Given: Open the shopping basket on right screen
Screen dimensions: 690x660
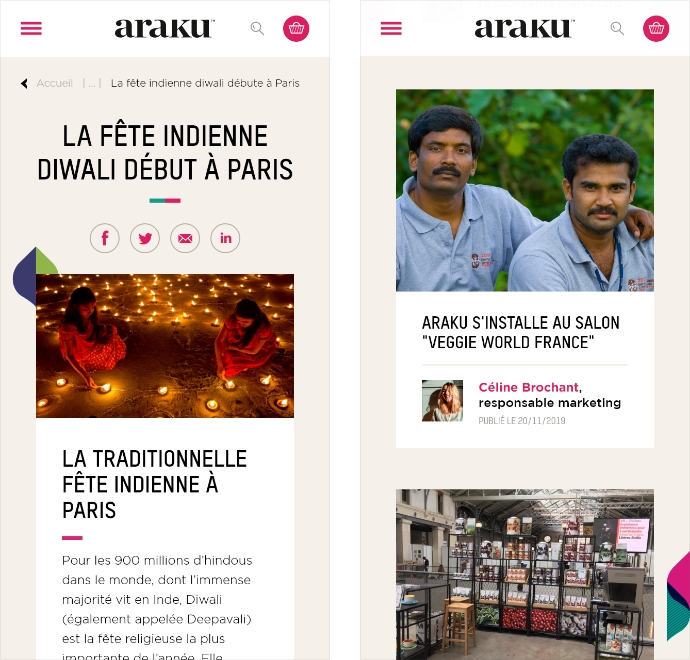Looking at the screenshot, I should click(656, 29).
